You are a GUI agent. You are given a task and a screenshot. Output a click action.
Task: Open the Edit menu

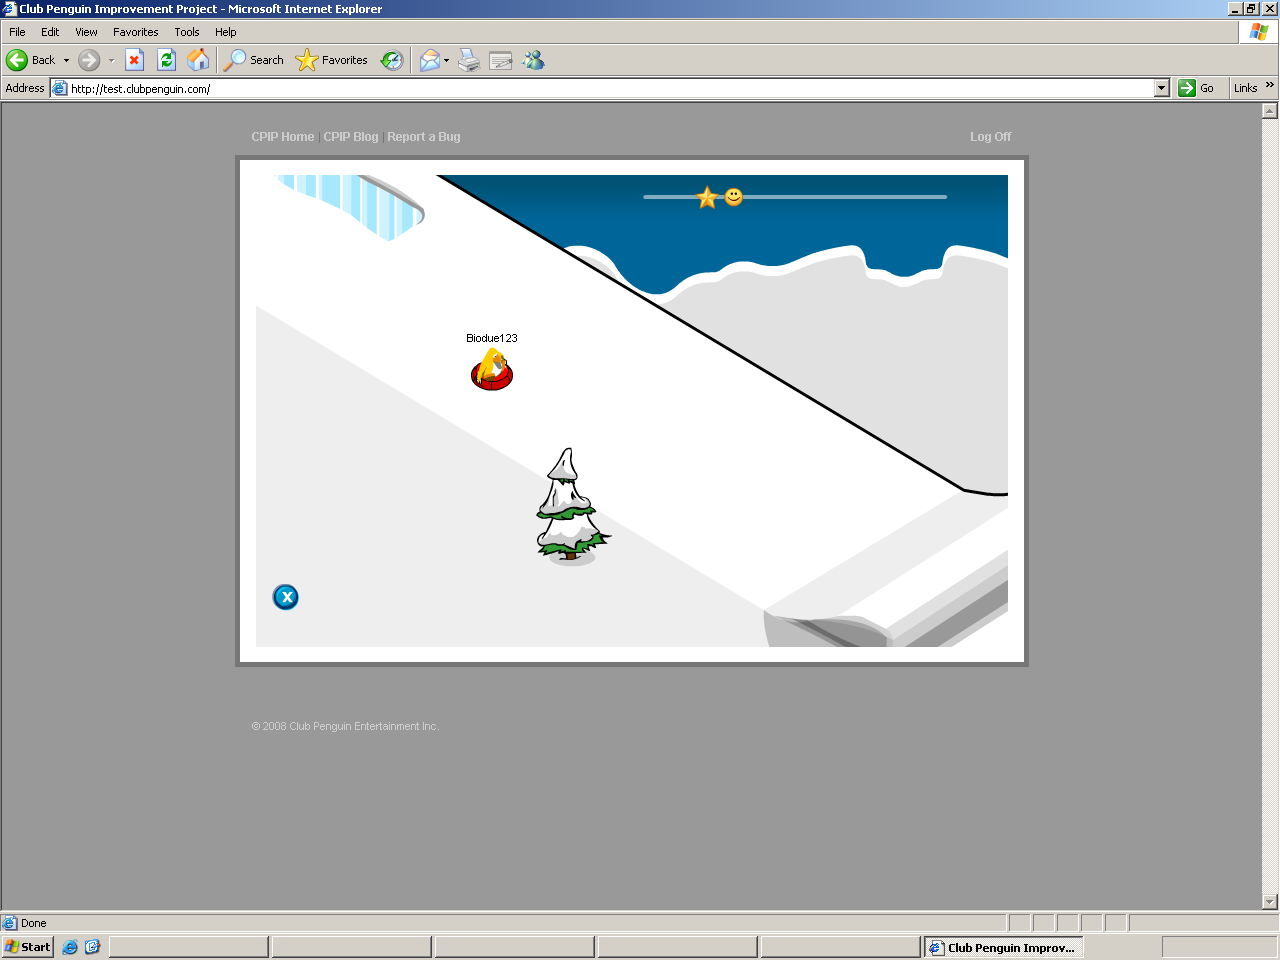(50, 32)
